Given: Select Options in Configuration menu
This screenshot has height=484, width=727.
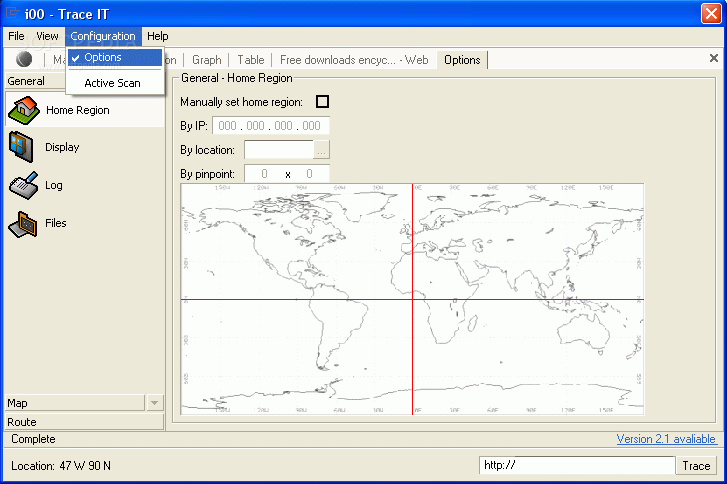Looking at the screenshot, I should (x=115, y=57).
